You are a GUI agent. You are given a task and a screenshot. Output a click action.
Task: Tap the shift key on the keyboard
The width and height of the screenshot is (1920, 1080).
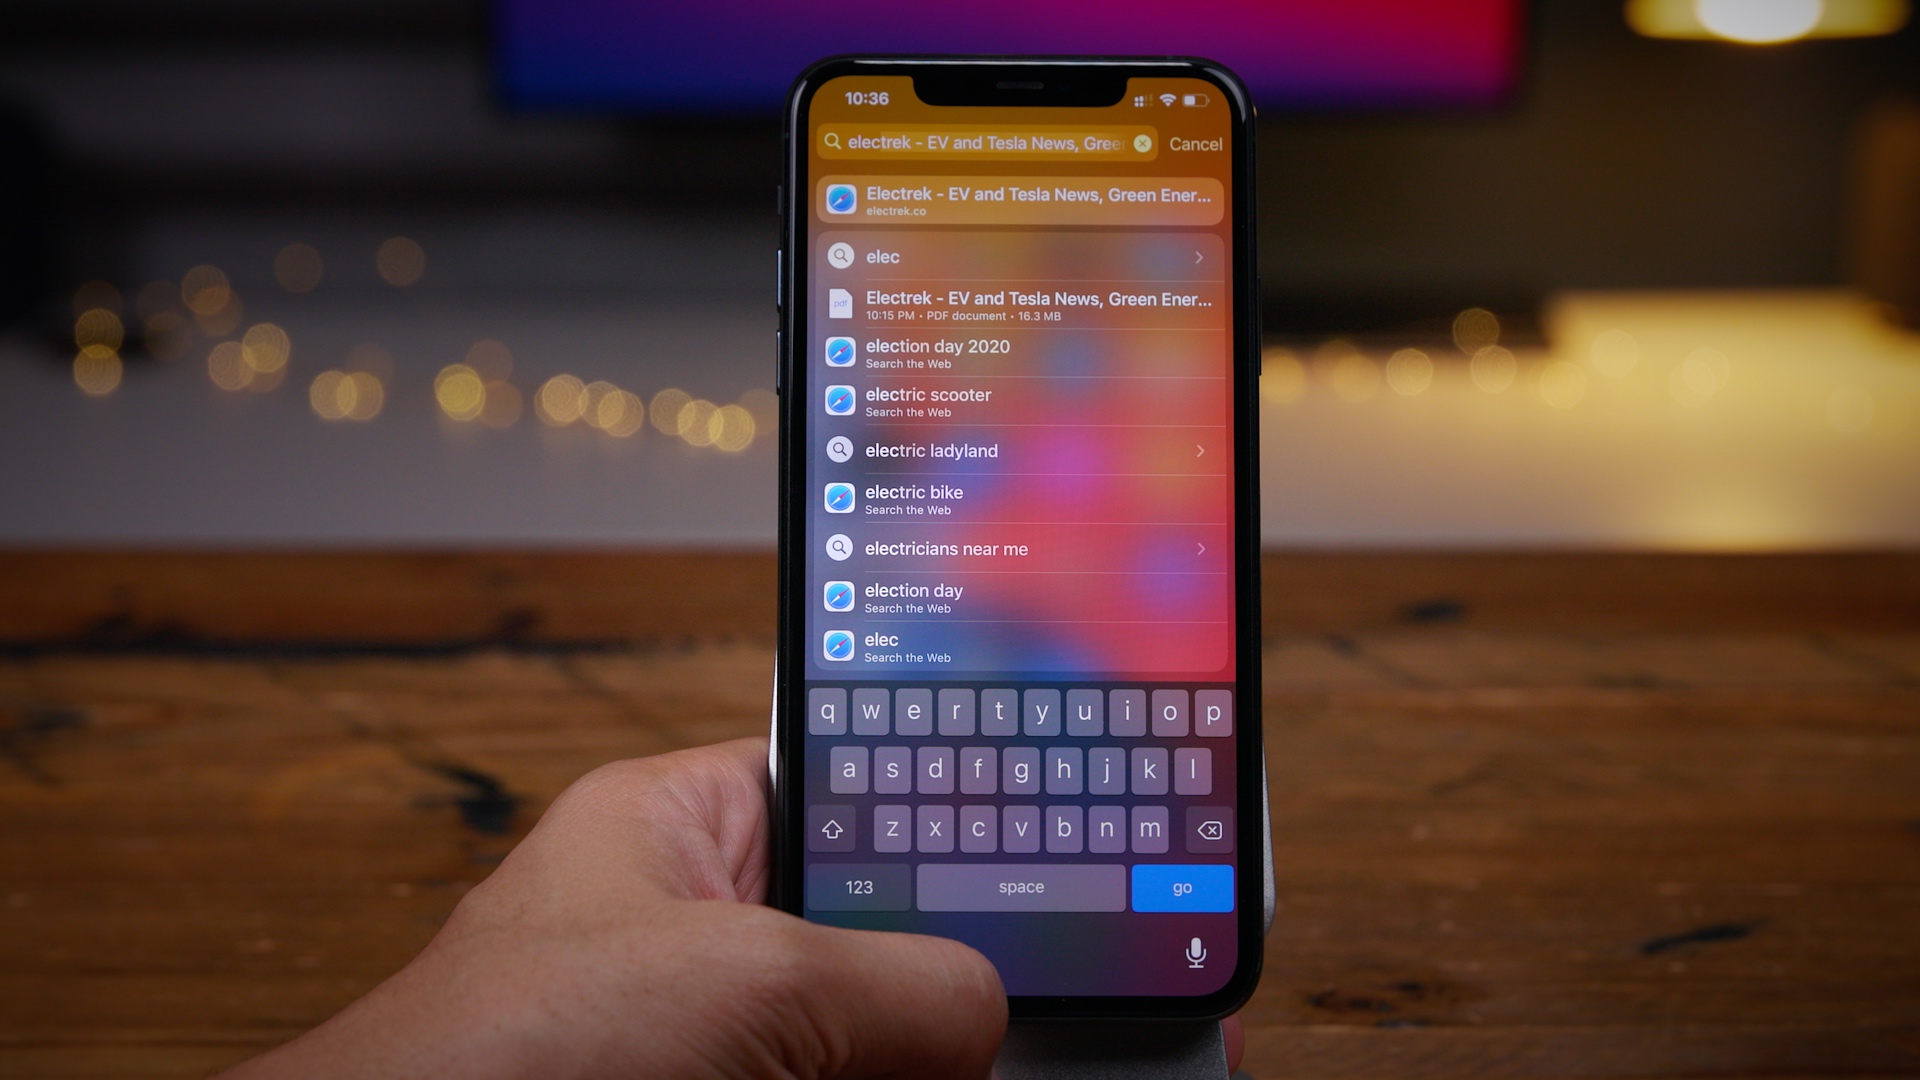(831, 827)
